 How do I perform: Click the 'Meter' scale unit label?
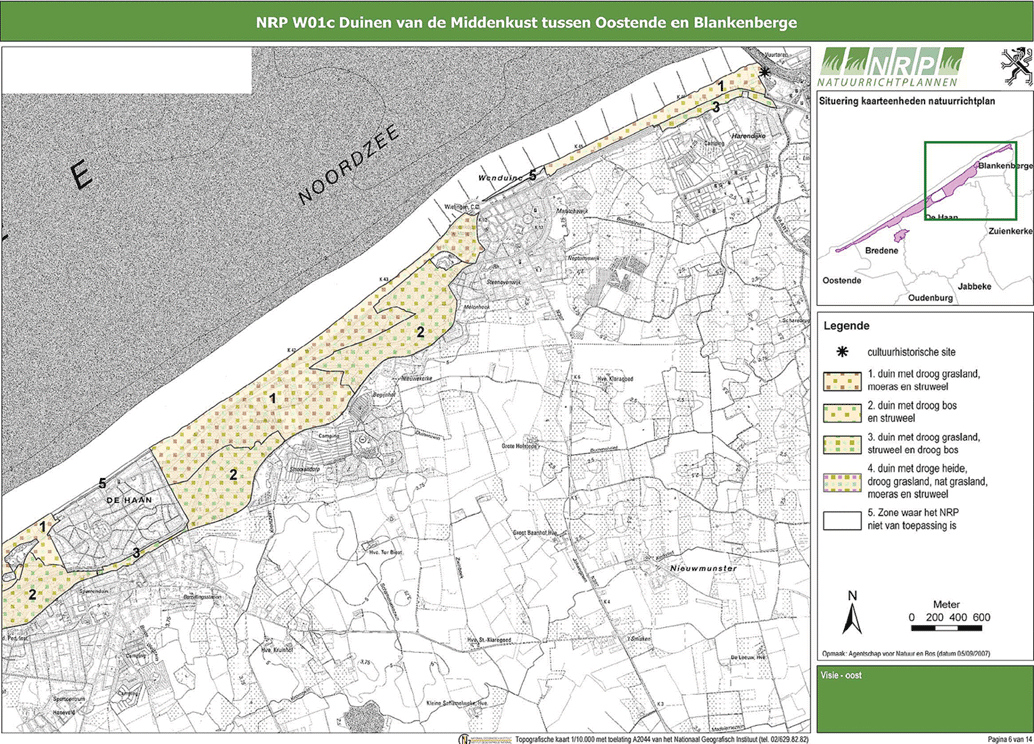[x=947, y=604]
